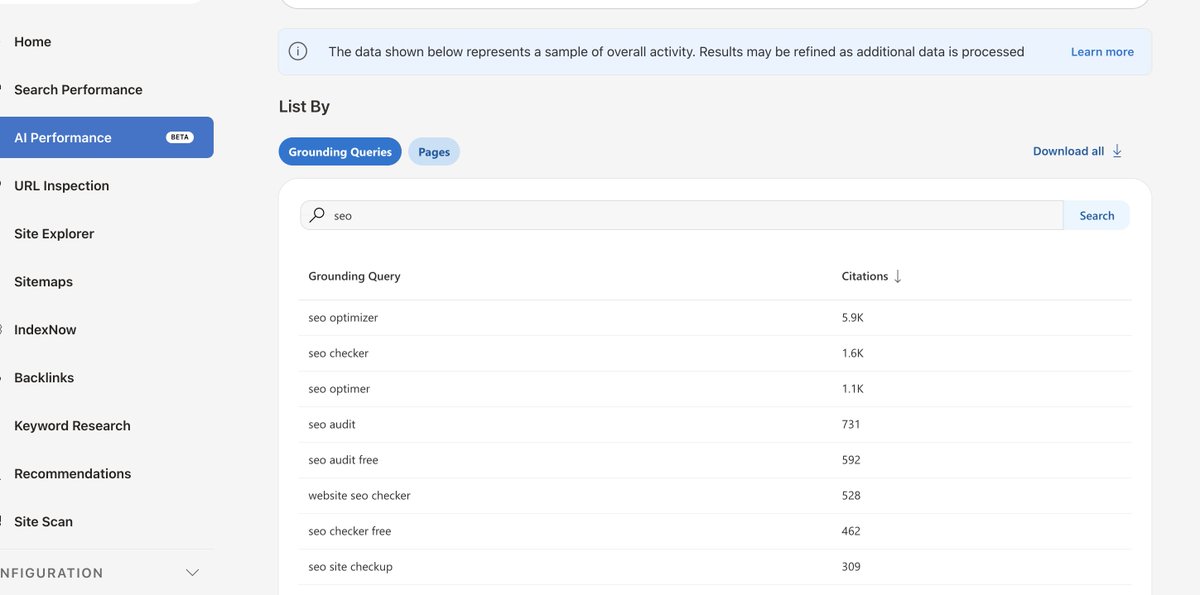Toggle the Citations sort order
Screen dimensions: 1200x595
(x=897, y=276)
